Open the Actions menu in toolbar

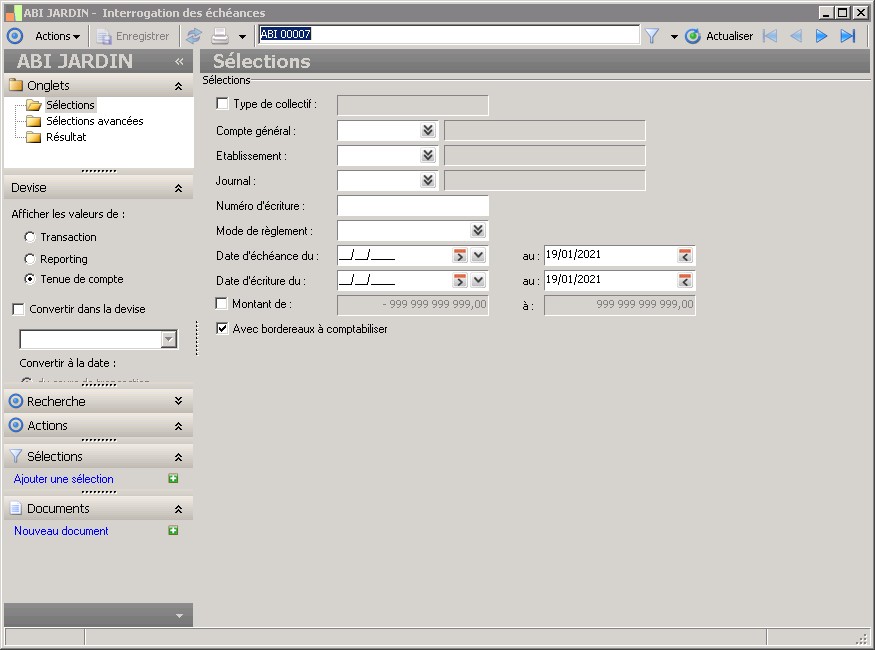point(57,36)
